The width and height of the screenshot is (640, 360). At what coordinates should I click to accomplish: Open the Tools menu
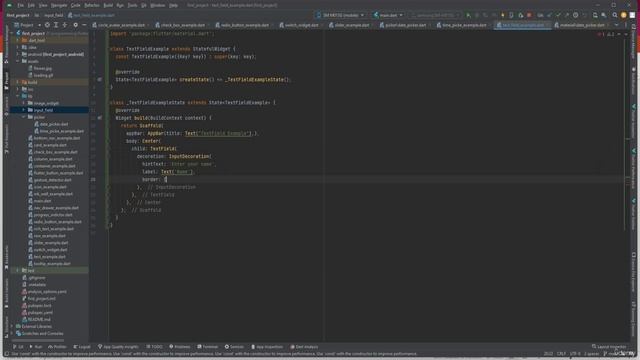pyautogui.click(x=132, y=5)
